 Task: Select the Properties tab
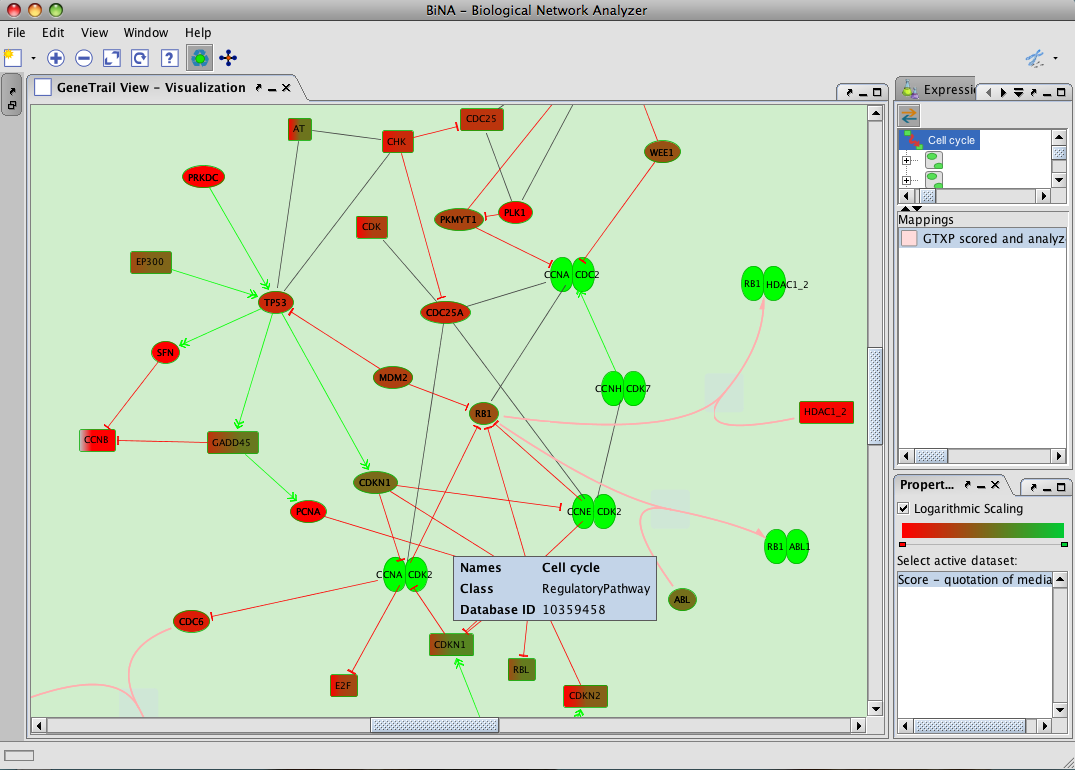[x=926, y=485]
